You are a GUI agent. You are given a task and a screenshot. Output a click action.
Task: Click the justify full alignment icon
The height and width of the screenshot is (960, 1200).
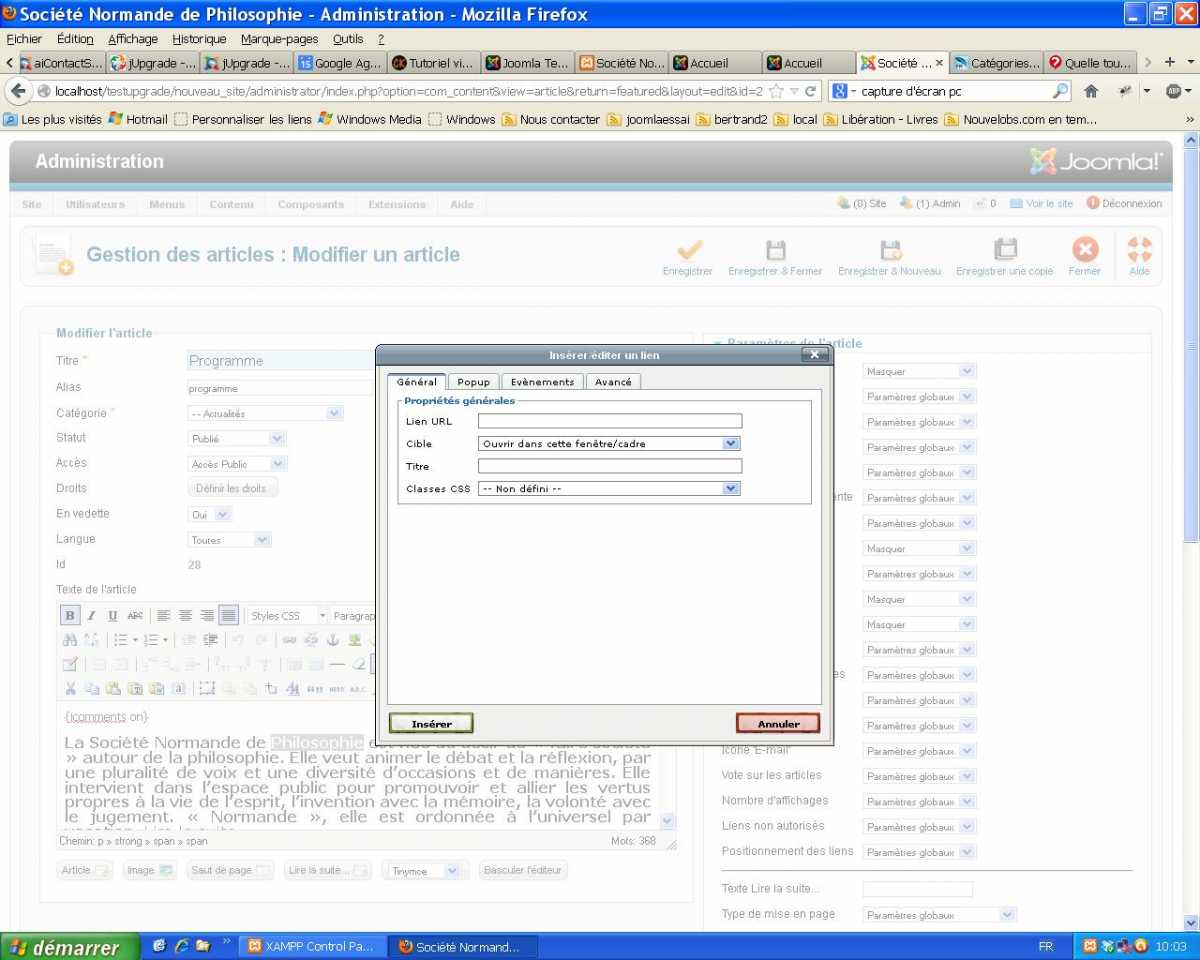[229, 616]
